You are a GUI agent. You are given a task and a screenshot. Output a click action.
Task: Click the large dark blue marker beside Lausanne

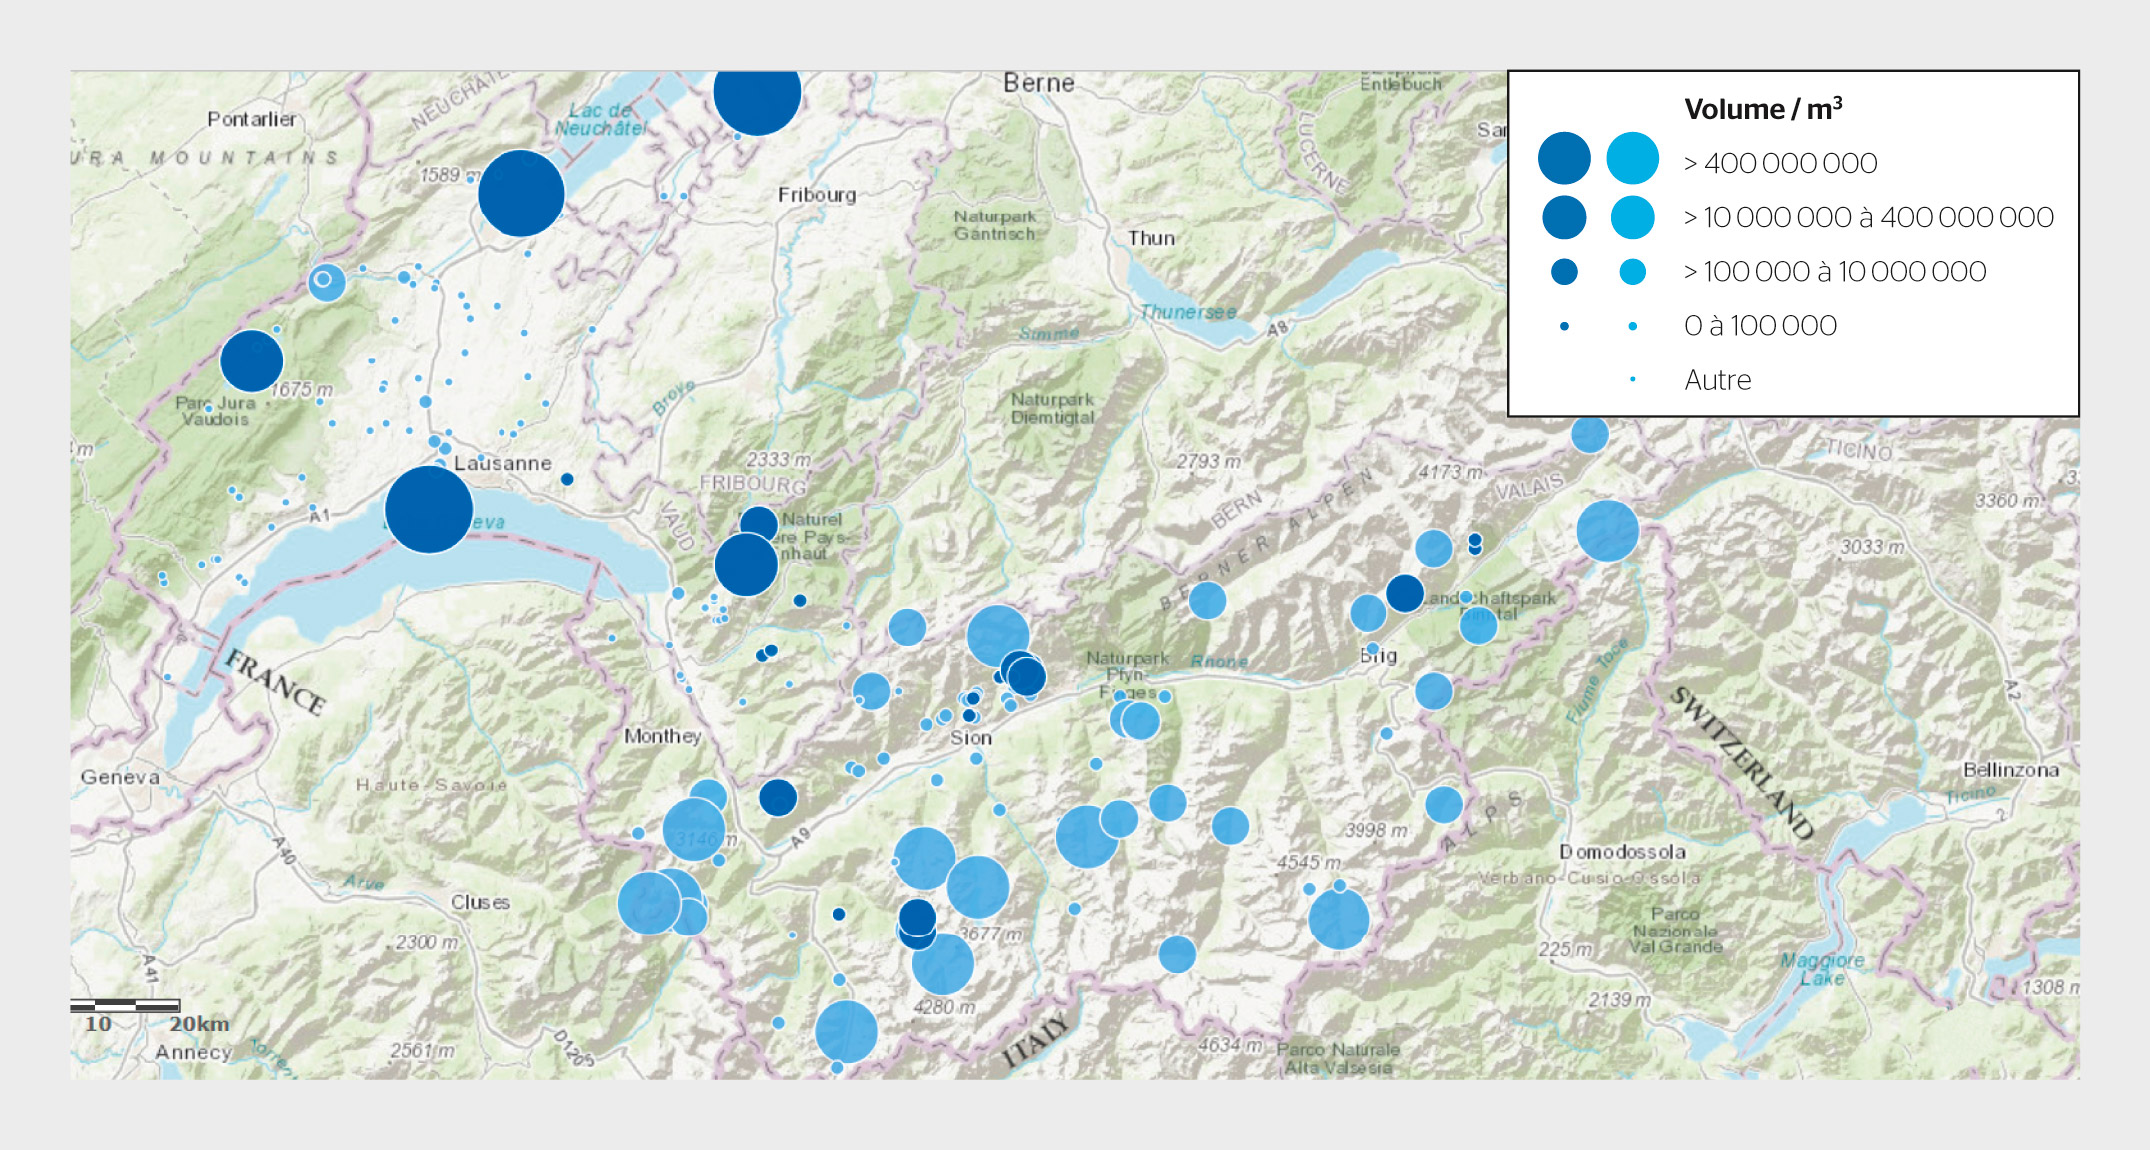click(x=428, y=509)
